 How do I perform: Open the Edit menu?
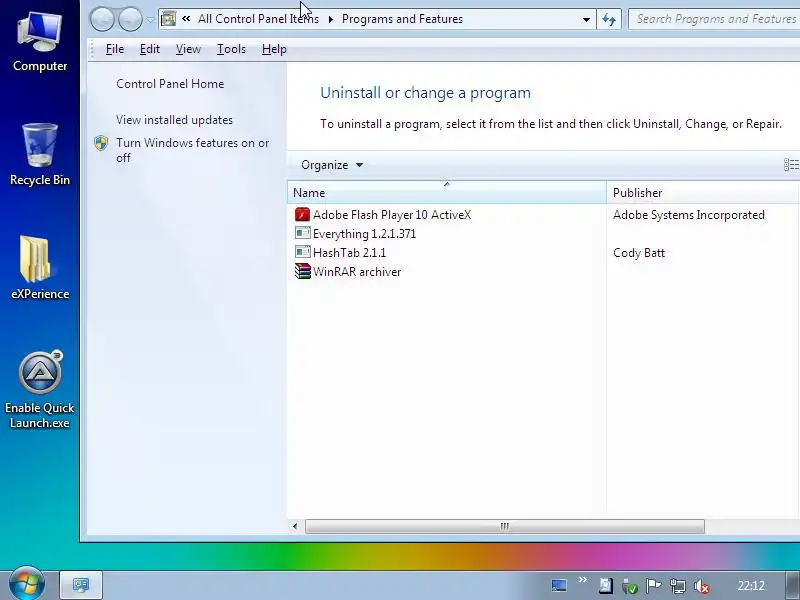coord(149,49)
